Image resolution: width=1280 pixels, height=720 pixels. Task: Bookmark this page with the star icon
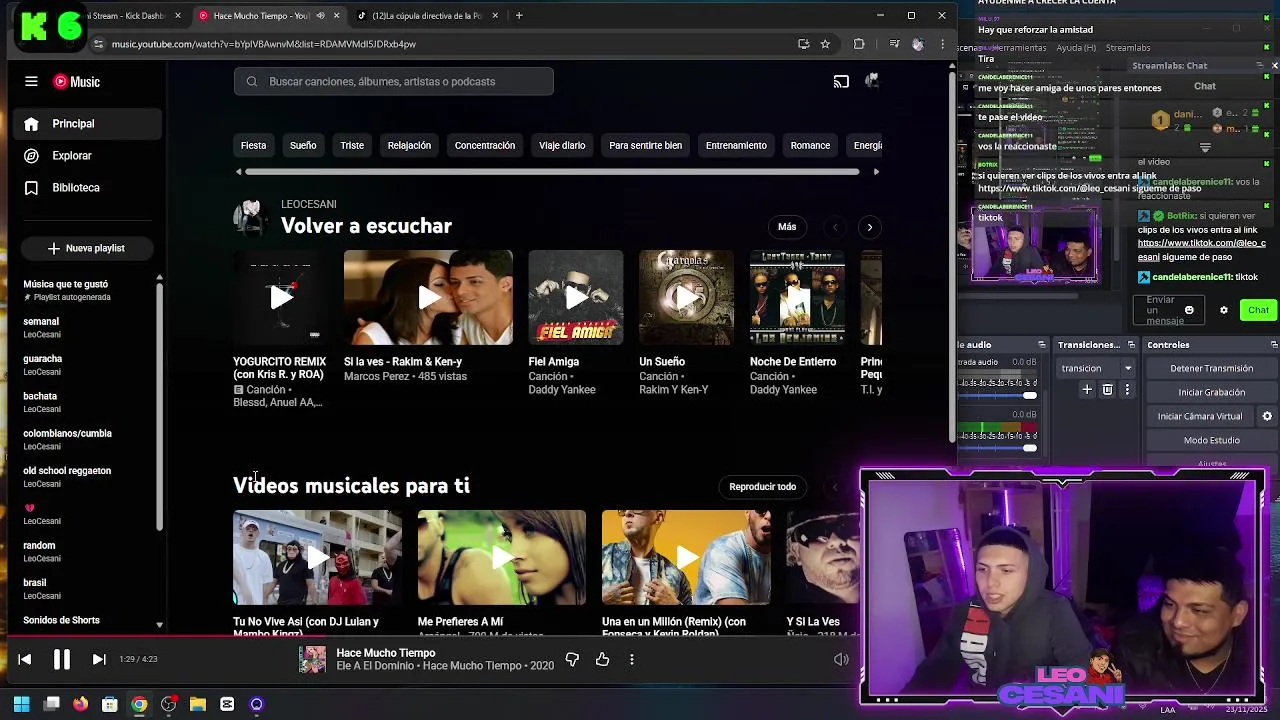(825, 44)
